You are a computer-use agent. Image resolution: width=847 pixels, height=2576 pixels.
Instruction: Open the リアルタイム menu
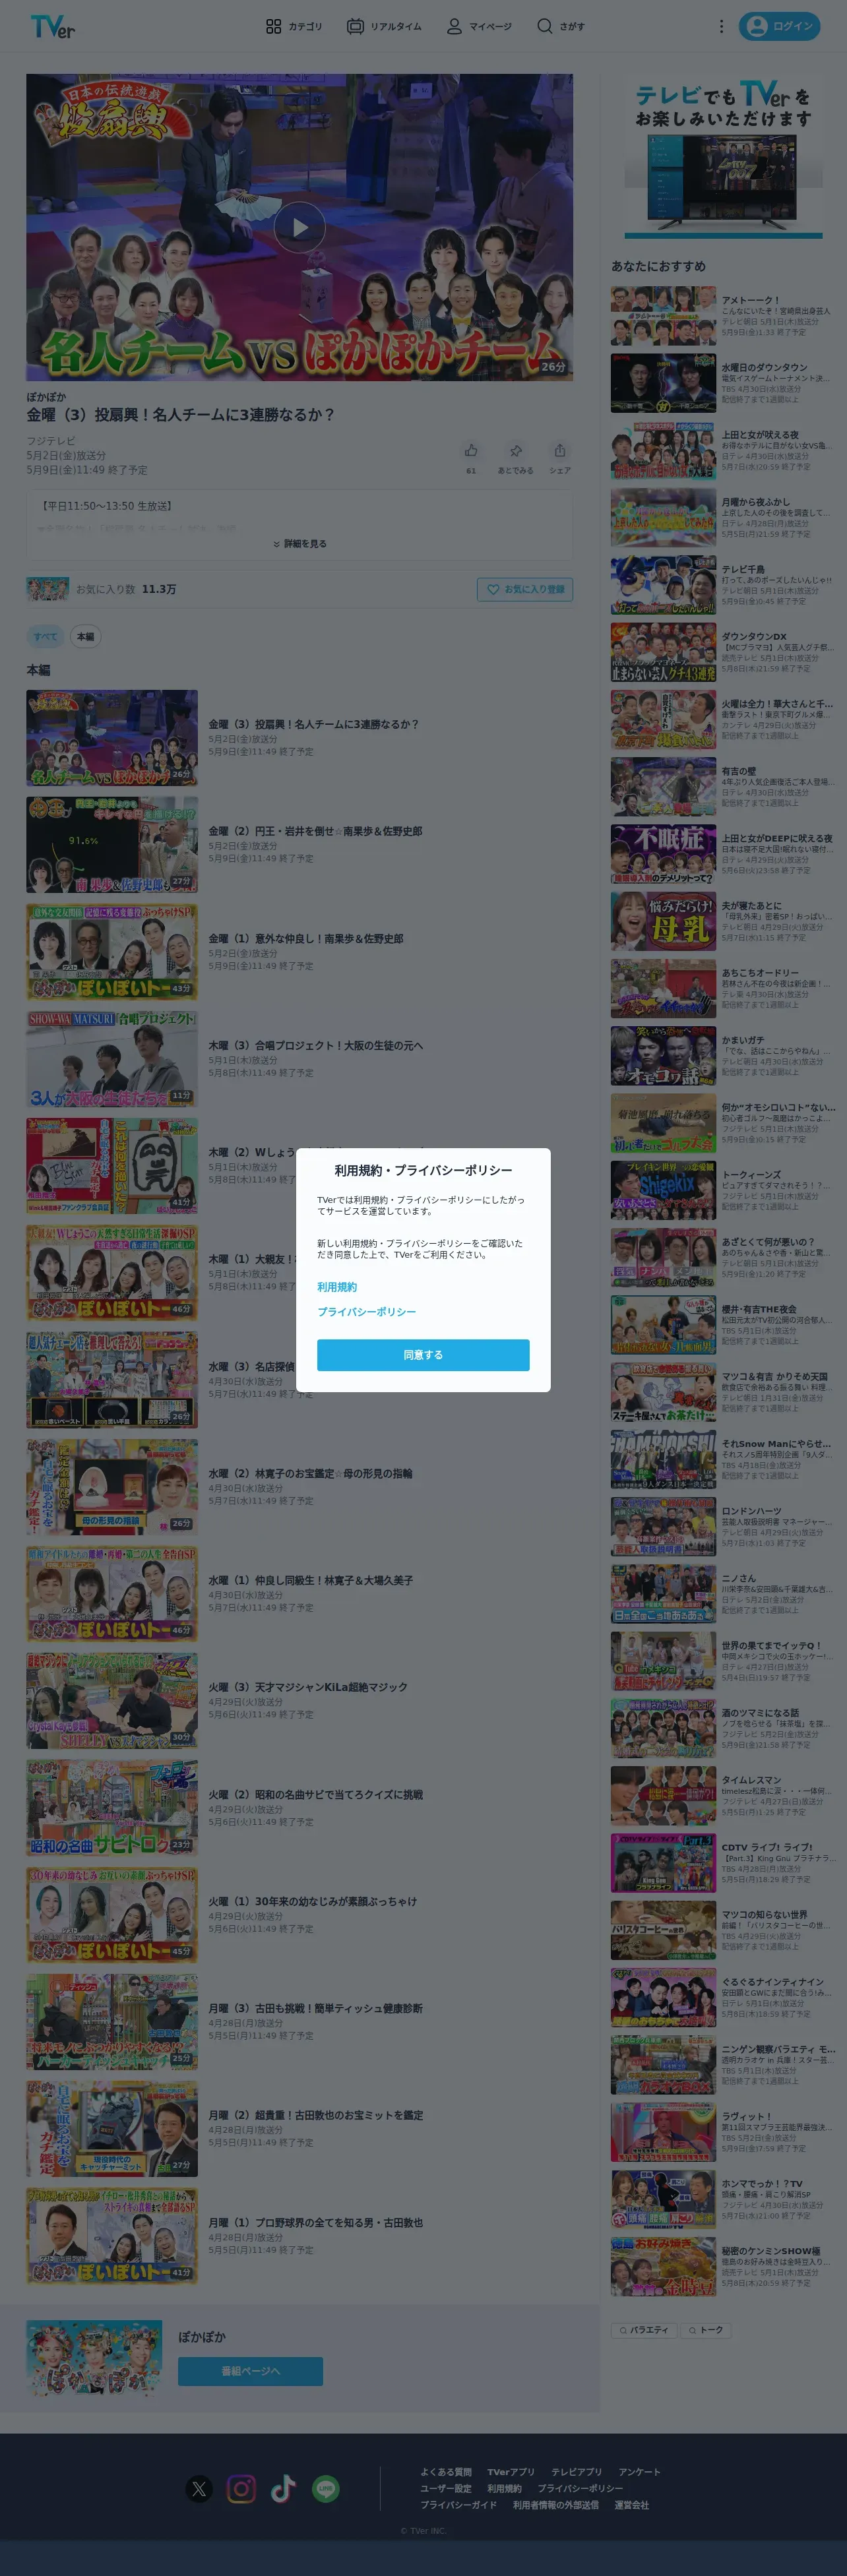coord(384,26)
